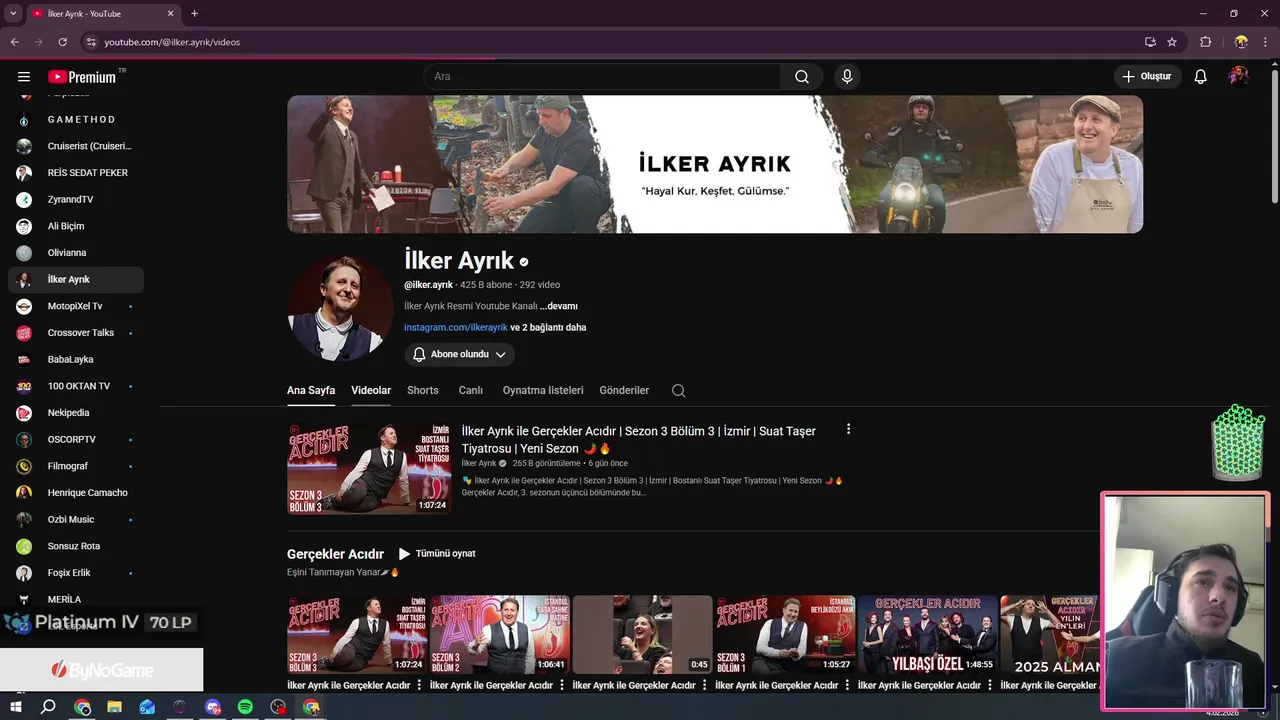Open the instagram.com/ilkerayrik link
This screenshot has height=720, width=1280.
point(456,327)
